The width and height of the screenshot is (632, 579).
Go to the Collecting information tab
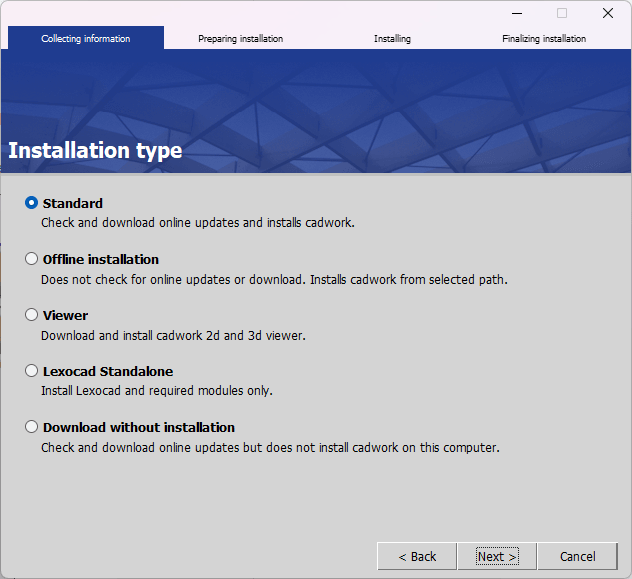(x=86, y=38)
